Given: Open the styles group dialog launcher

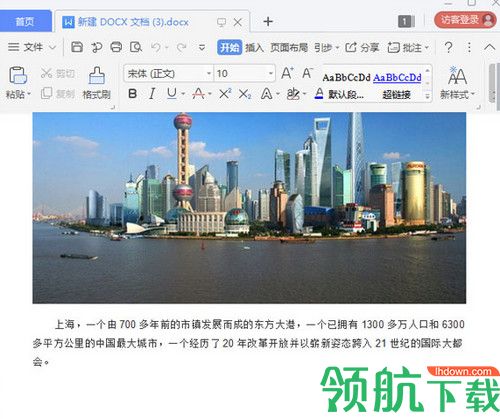Looking at the screenshot, I should 479,107.
